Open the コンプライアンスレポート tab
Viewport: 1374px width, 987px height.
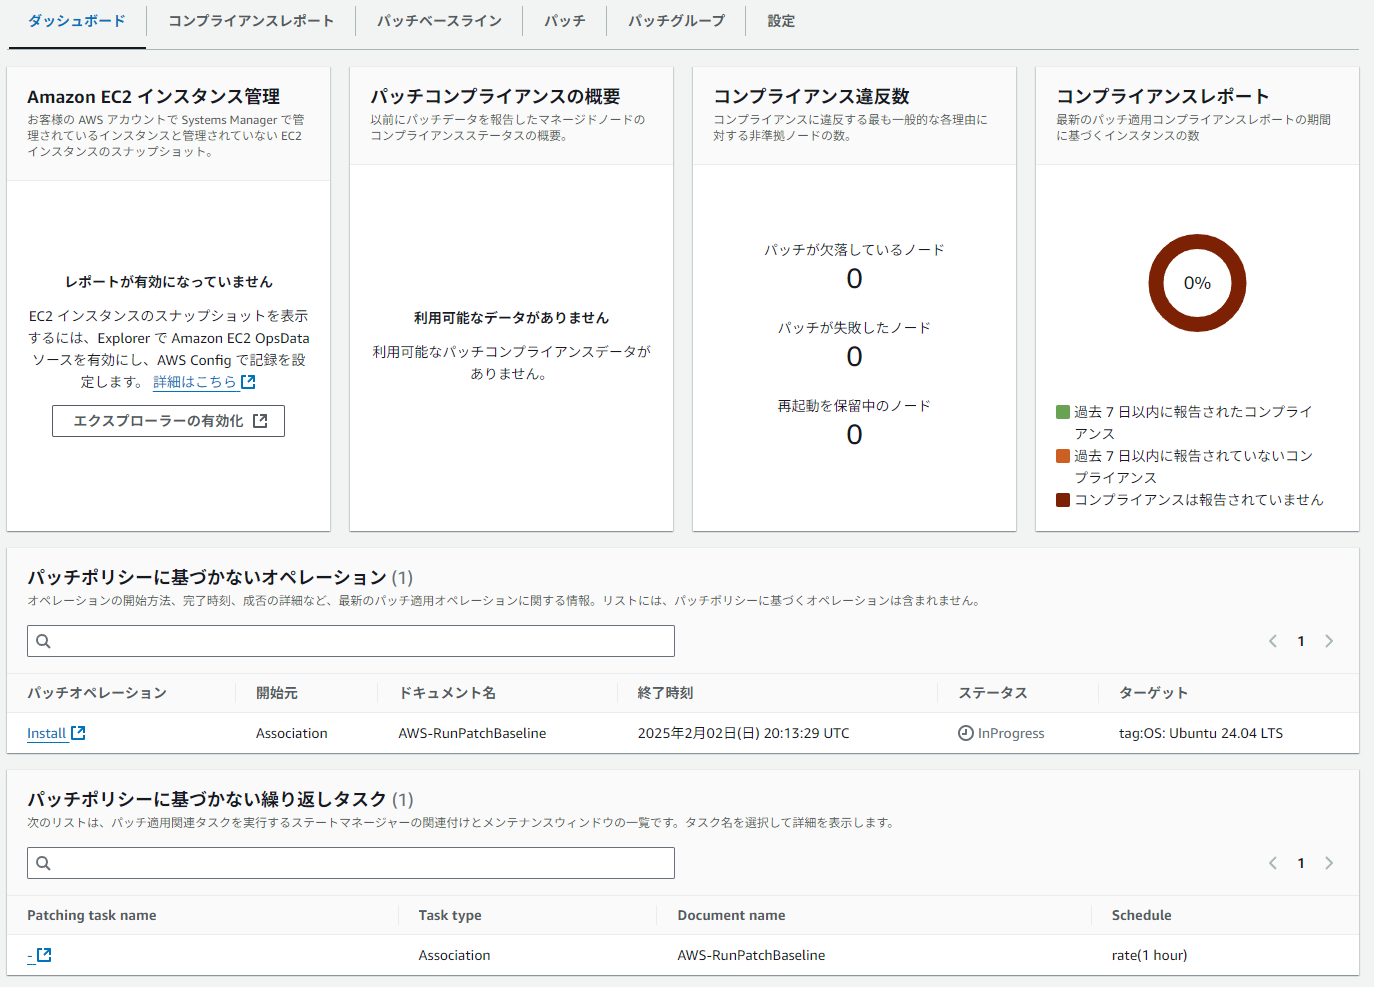tap(251, 21)
